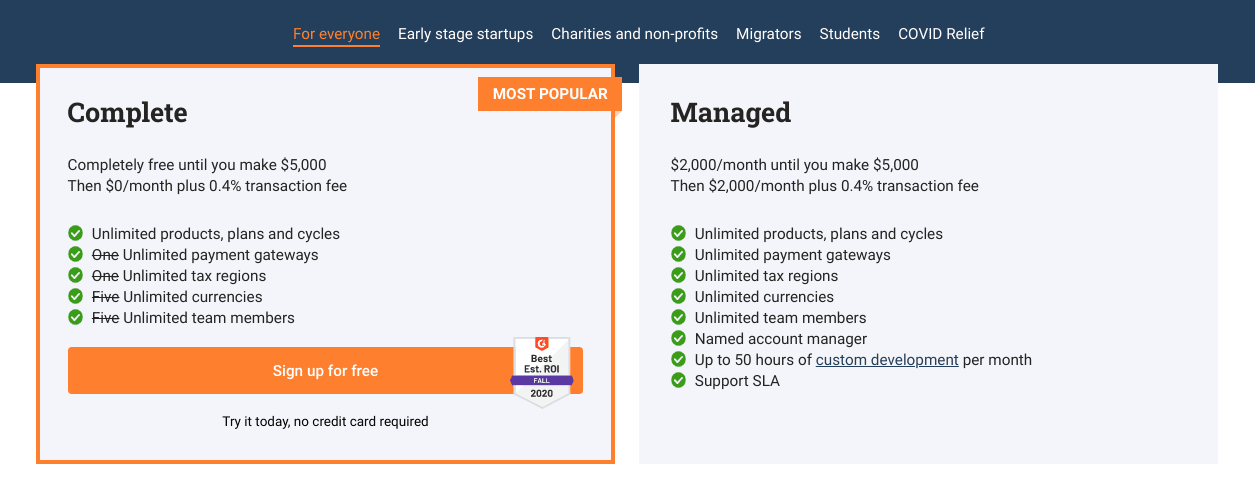Click green checkmark beside Support SLA
1255x499 pixels.
678,381
